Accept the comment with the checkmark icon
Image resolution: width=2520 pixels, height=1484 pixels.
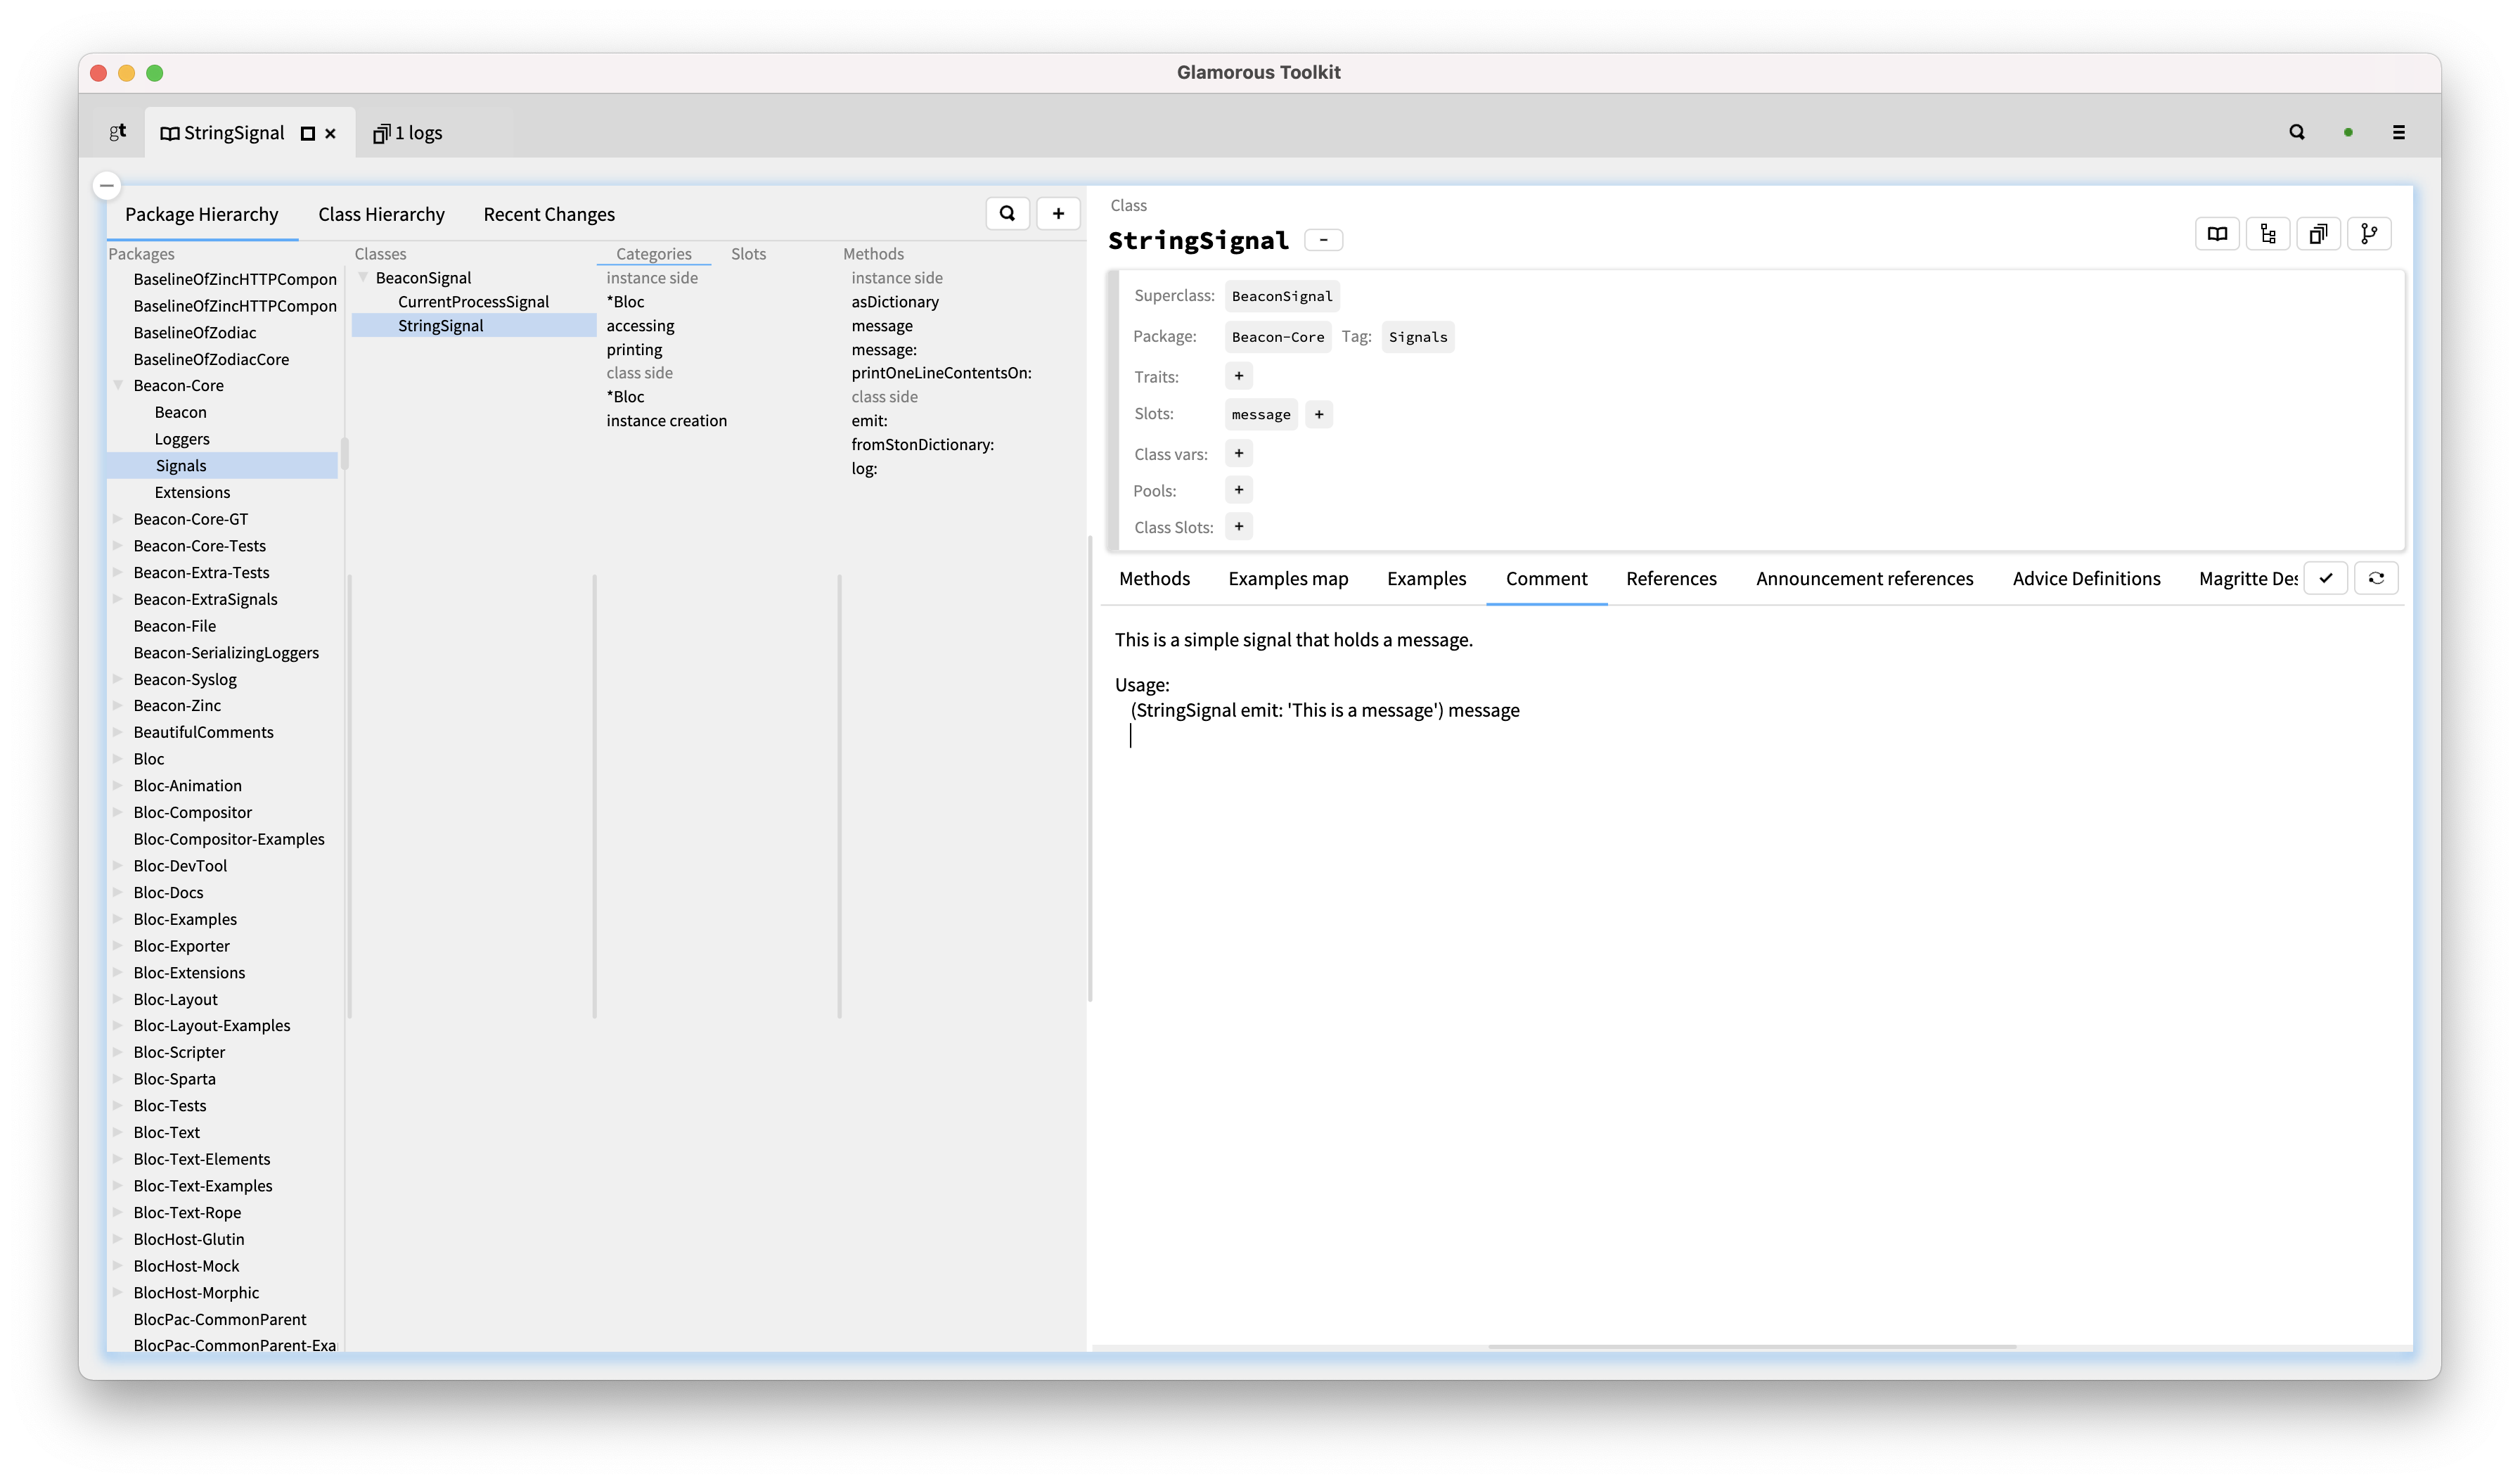point(2327,578)
